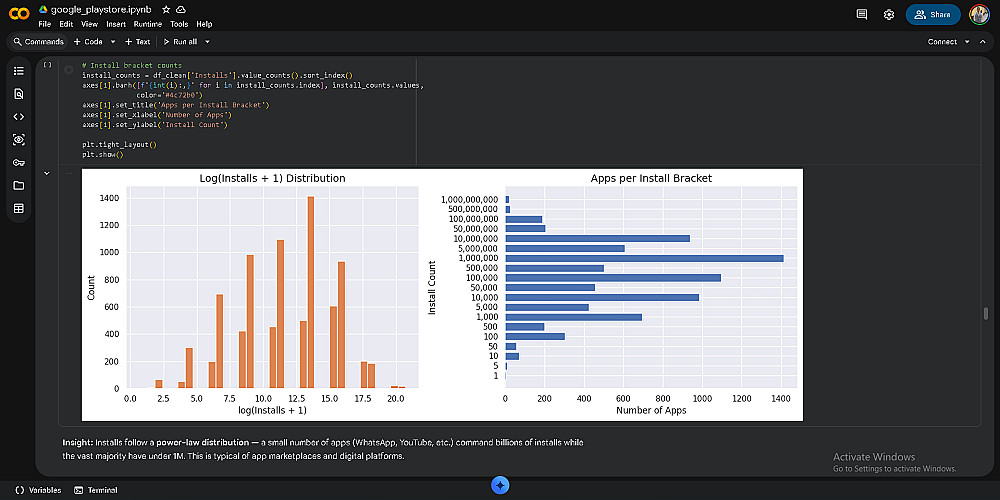Open the Connect options dropdown arrow
Image resolution: width=1000 pixels, height=500 pixels.
(x=968, y=42)
